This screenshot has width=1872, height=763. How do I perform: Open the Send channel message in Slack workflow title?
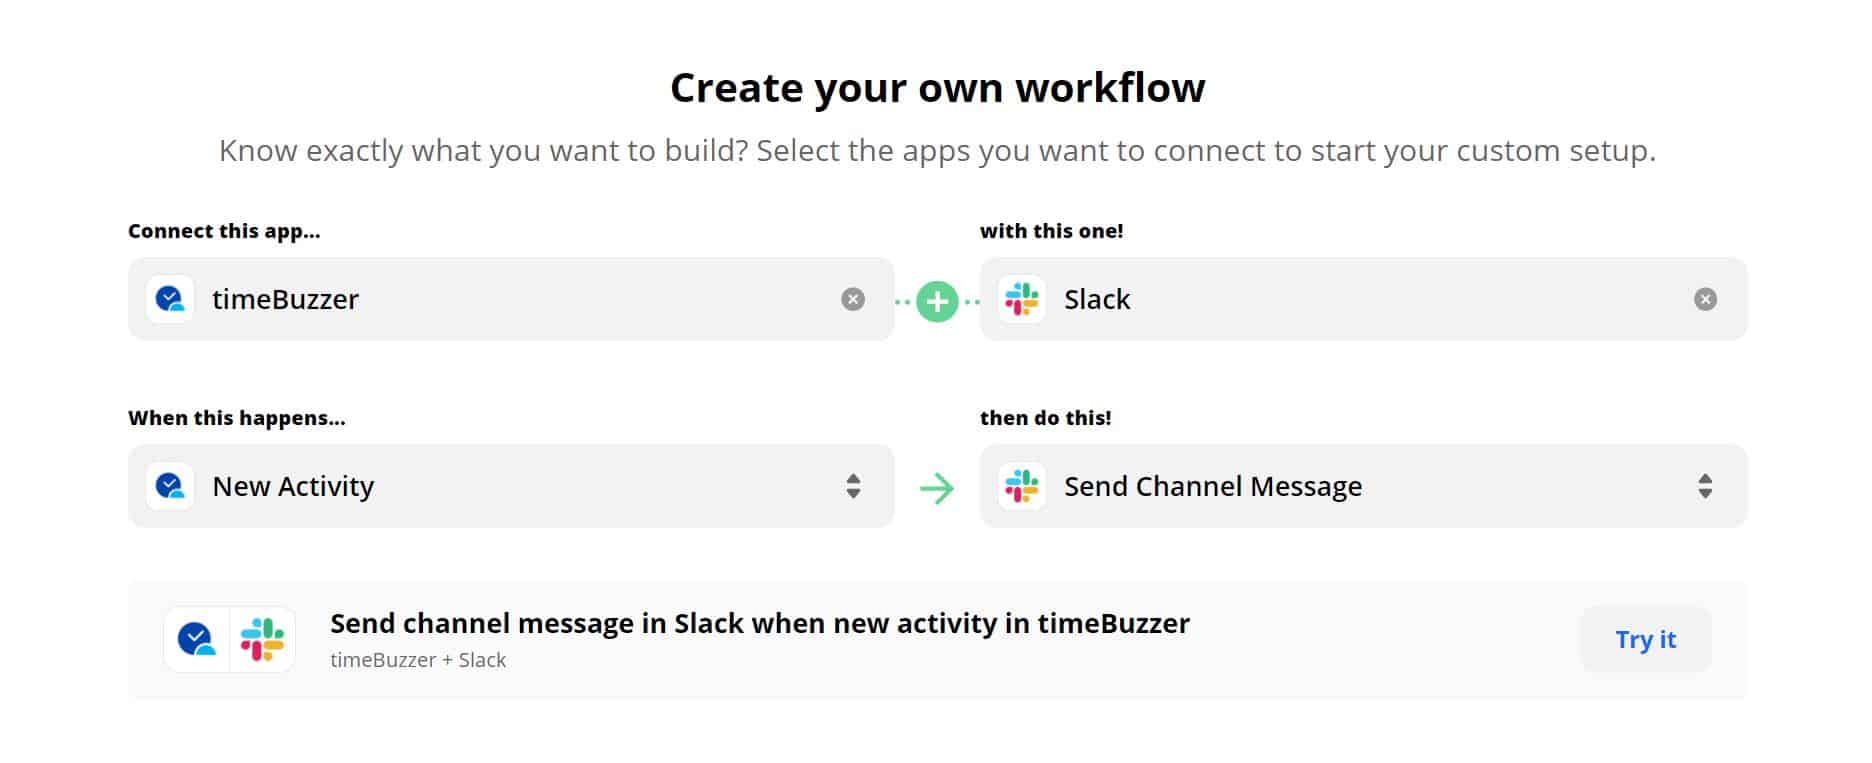point(760,623)
